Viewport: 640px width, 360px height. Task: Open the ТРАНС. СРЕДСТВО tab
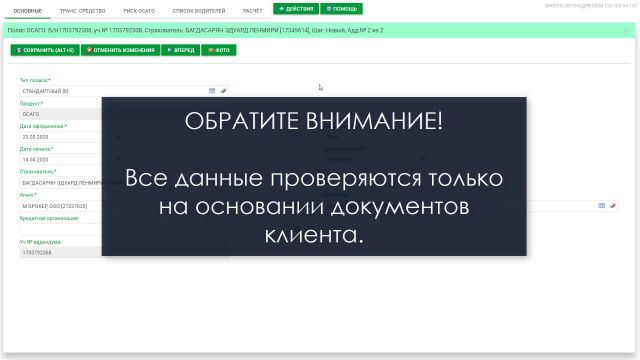point(82,11)
